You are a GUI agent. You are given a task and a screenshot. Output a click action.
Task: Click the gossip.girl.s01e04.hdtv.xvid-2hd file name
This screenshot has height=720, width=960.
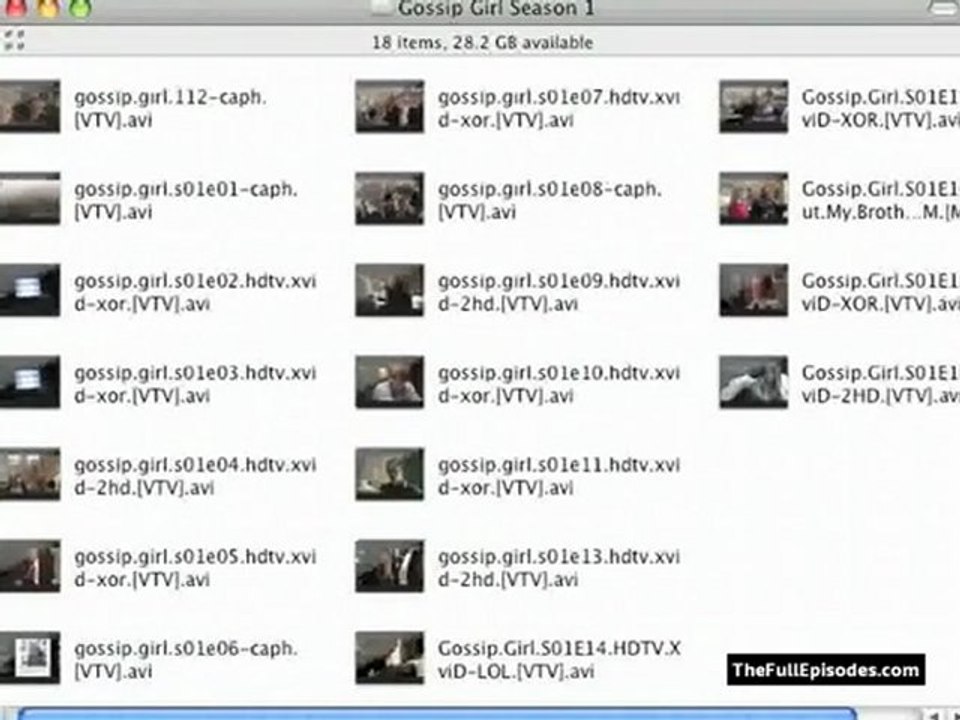pyautogui.click(x=195, y=476)
